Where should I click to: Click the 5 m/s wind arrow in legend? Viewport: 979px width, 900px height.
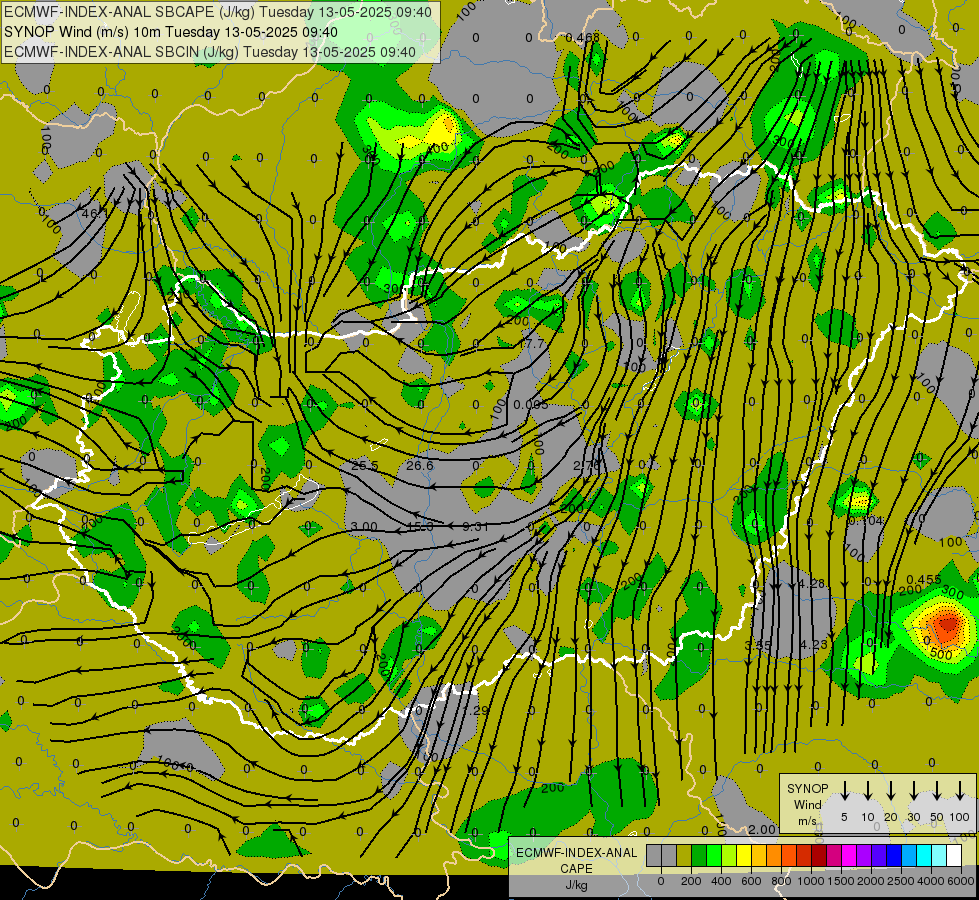(x=844, y=791)
